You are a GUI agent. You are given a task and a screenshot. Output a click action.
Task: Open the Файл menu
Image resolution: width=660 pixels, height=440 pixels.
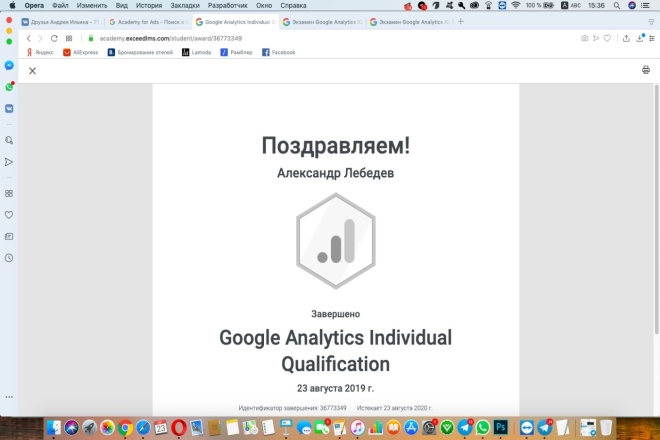(61, 5)
